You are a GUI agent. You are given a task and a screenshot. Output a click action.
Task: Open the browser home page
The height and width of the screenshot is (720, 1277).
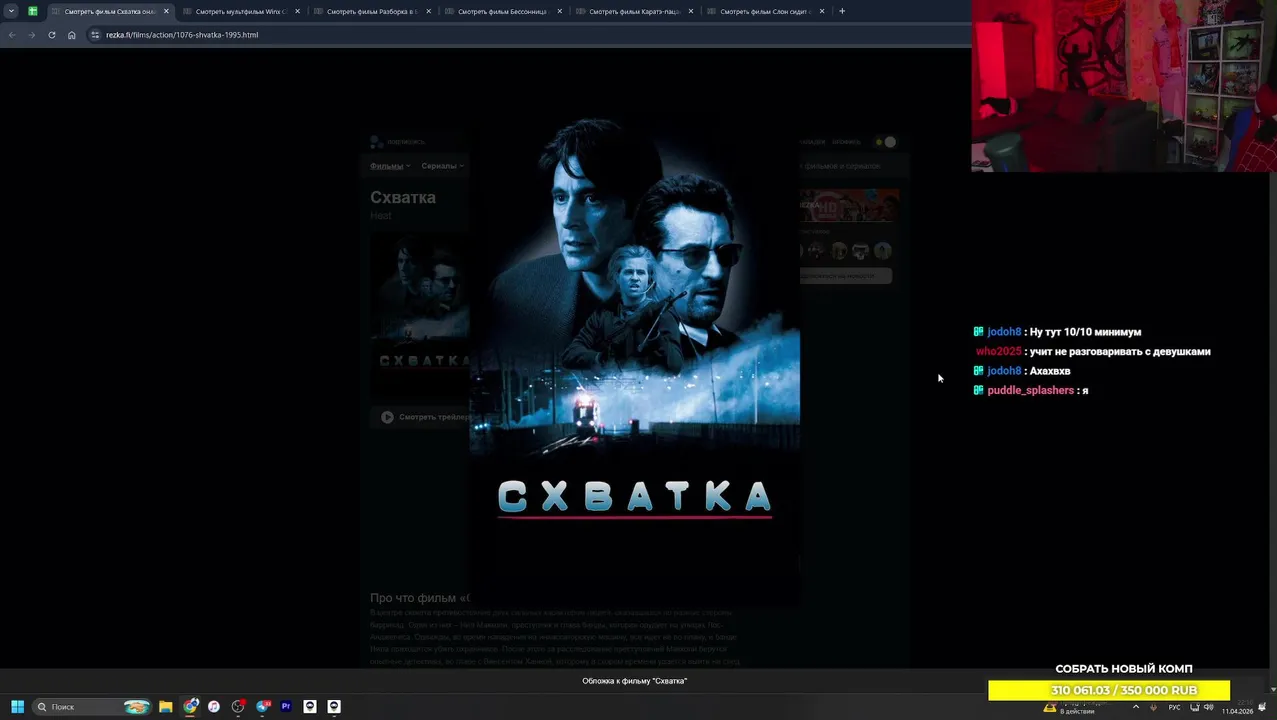click(72, 35)
